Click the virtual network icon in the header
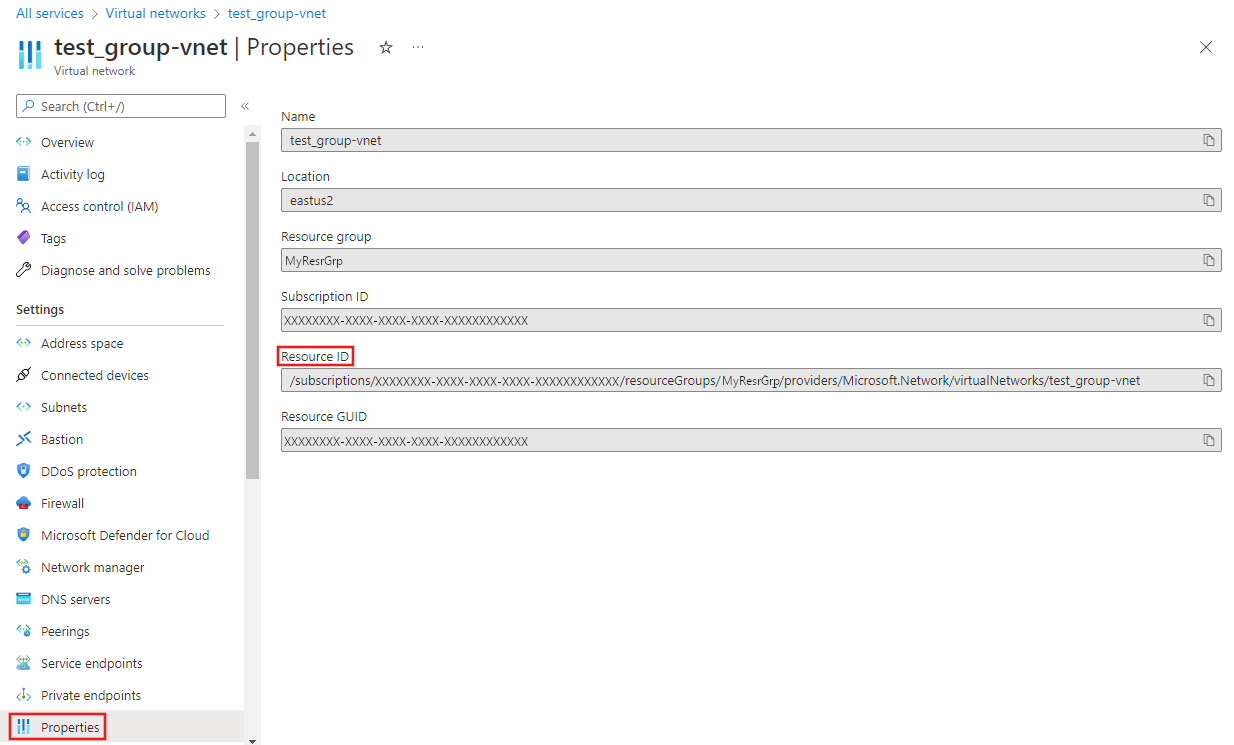The image size is (1234, 745). click(30, 55)
